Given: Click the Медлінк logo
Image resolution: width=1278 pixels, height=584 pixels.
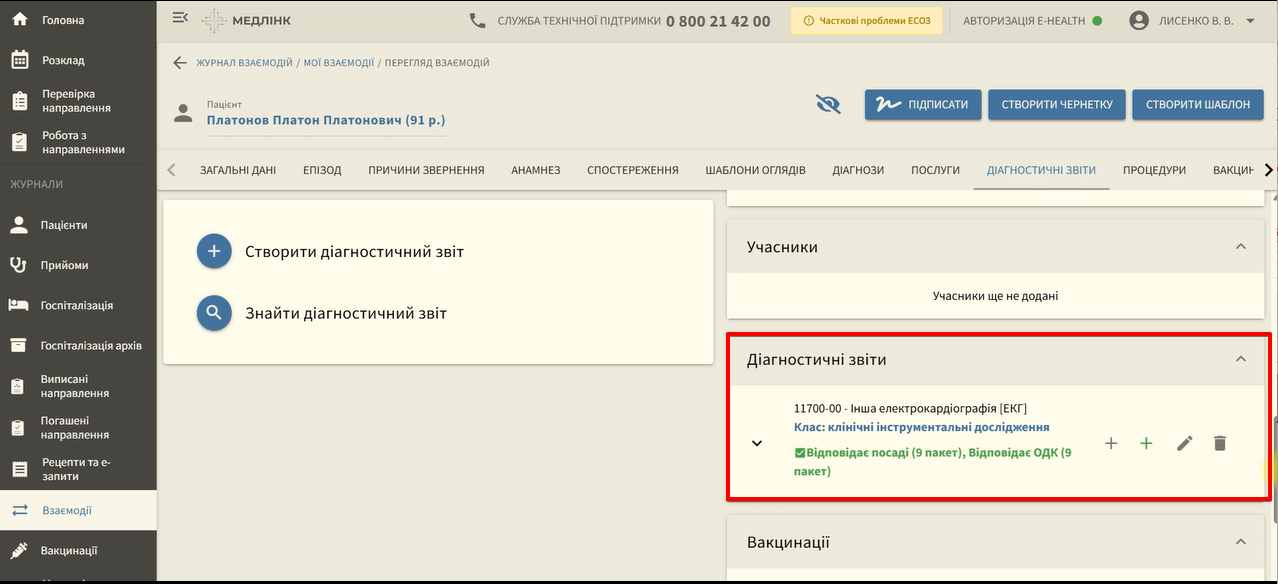Looking at the screenshot, I should tap(246, 20).
